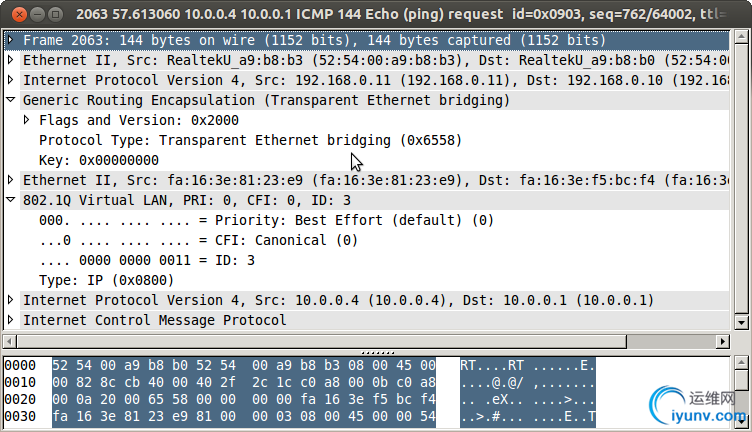Screen dimensions: 752x432
Task: Collapse Generic Routing Encapsulation section
Action: pyautogui.click(x=11, y=100)
